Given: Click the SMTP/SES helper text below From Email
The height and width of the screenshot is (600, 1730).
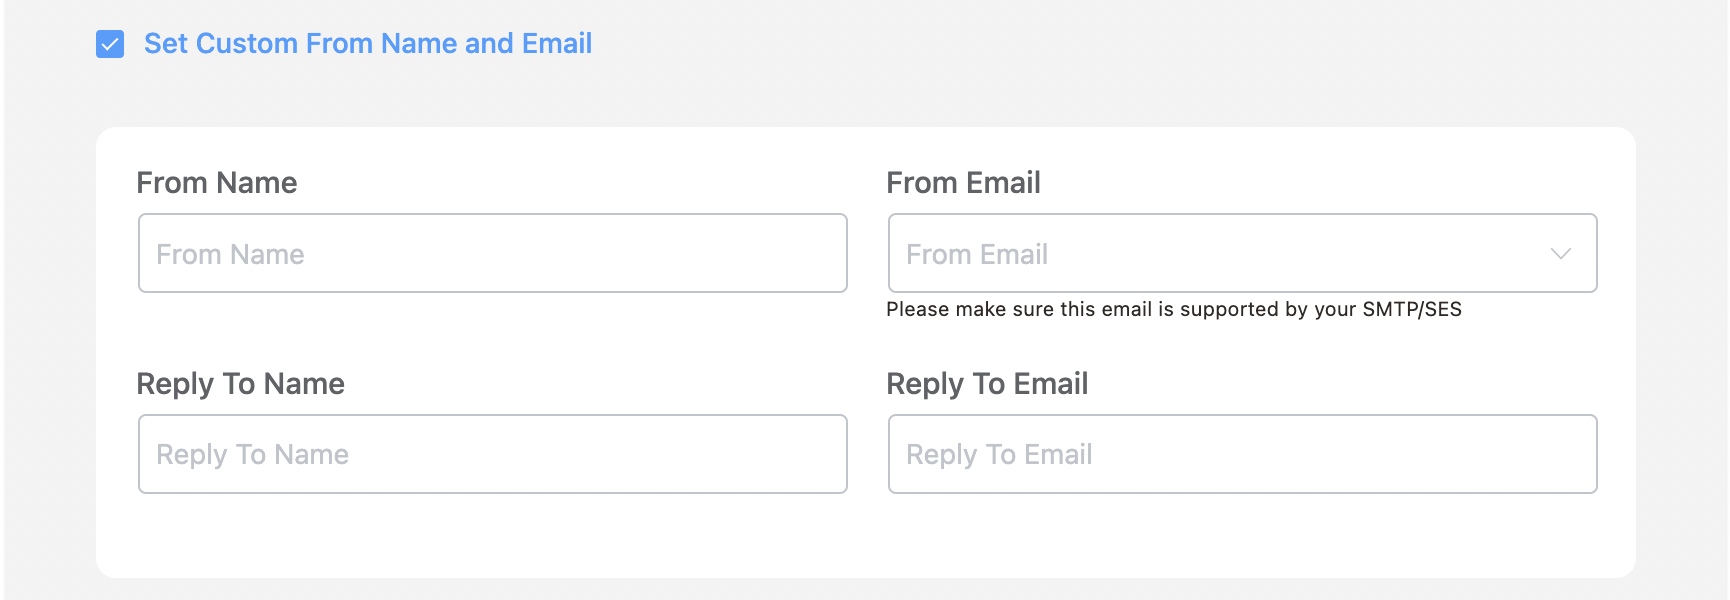Looking at the screenshot, I should [x=1172, y=310].
